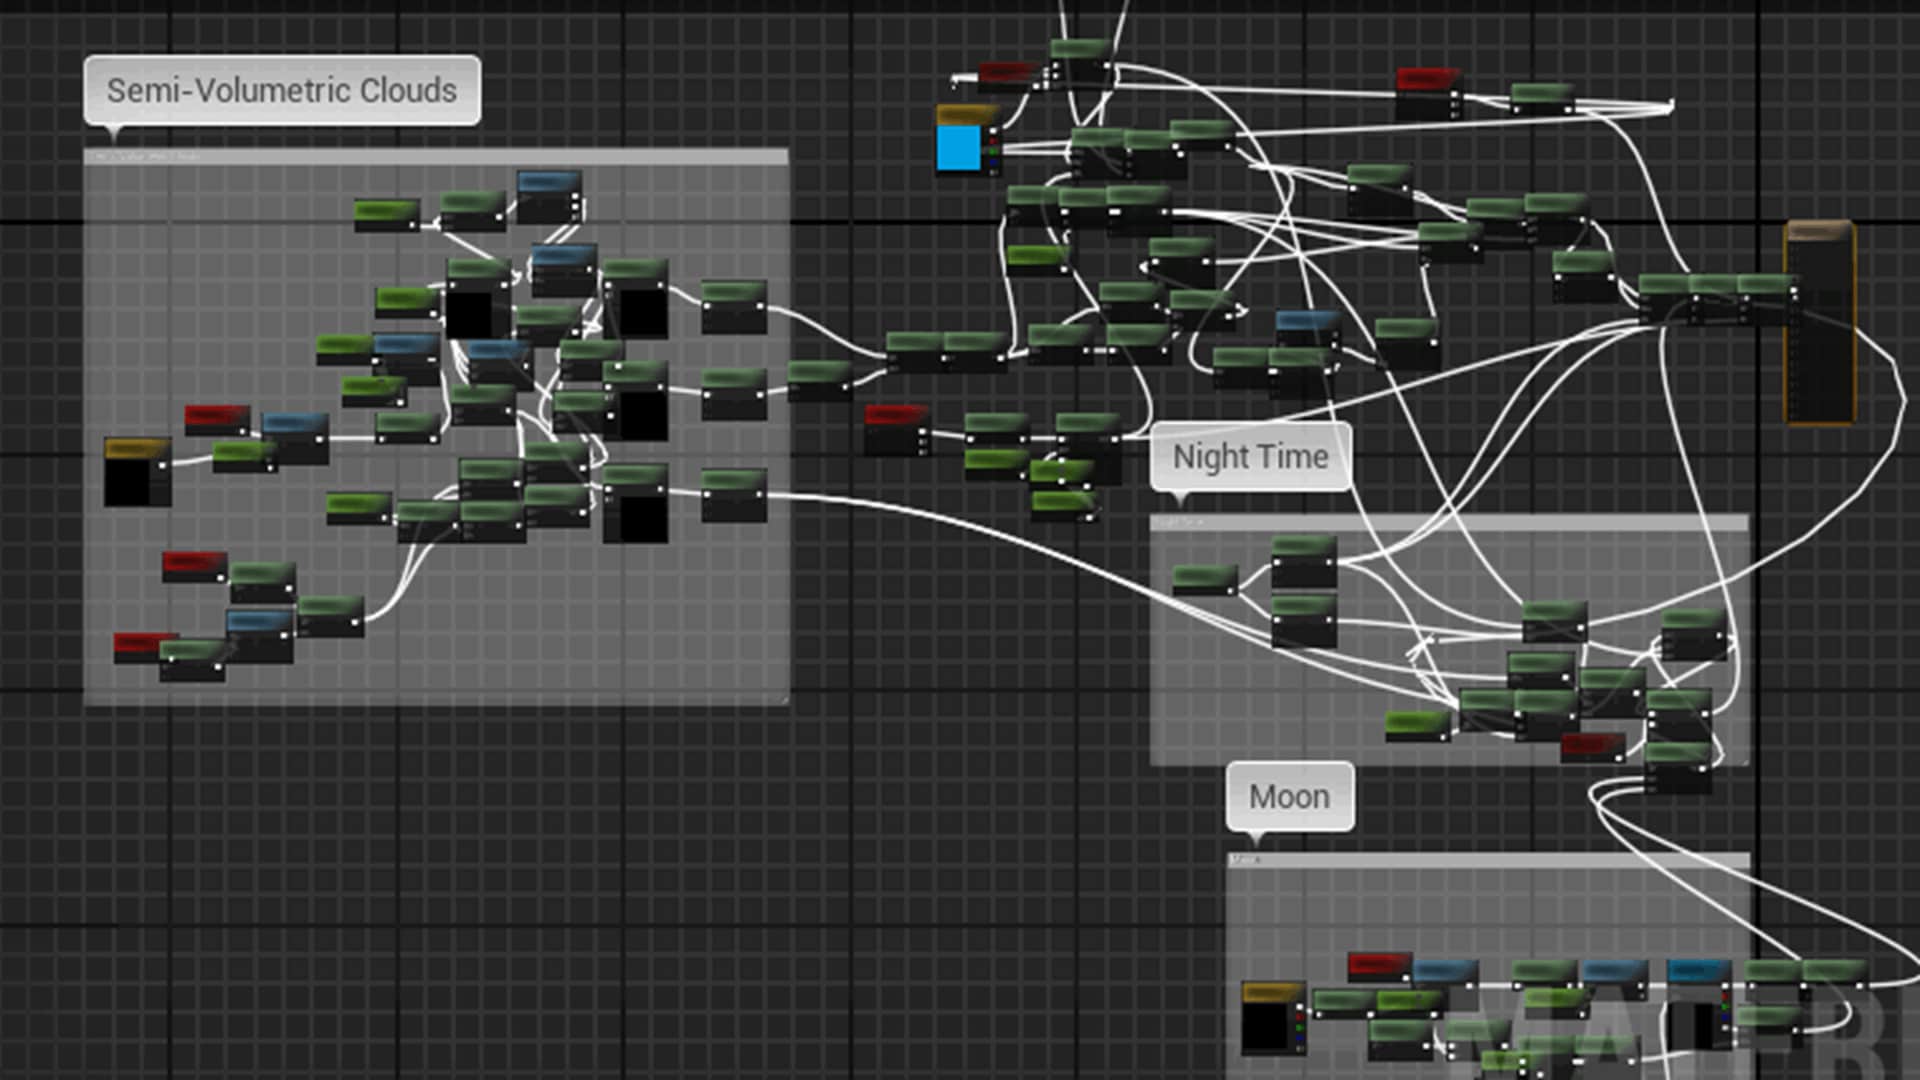This screenshot has width=1920, height=1080.
Task: Select the Night Time comment bubble
Action: coord(1250,457)
